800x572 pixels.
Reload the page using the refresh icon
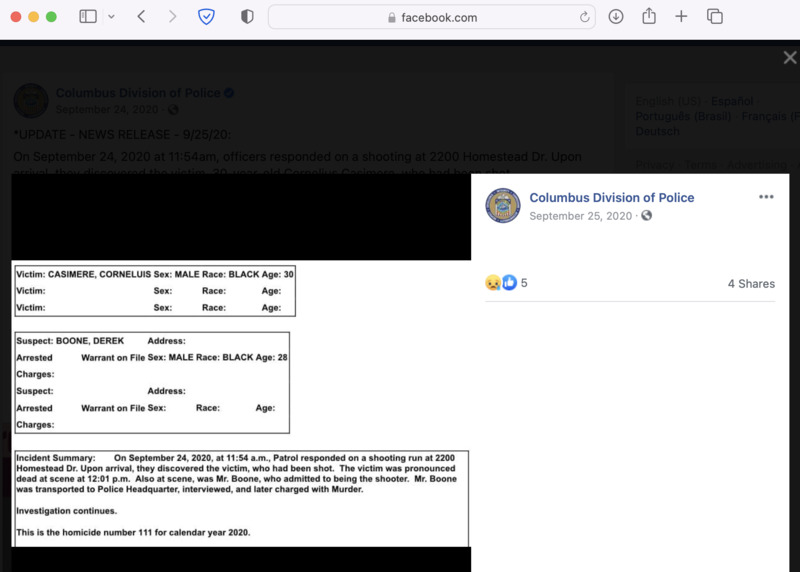[x=584, y=17]
